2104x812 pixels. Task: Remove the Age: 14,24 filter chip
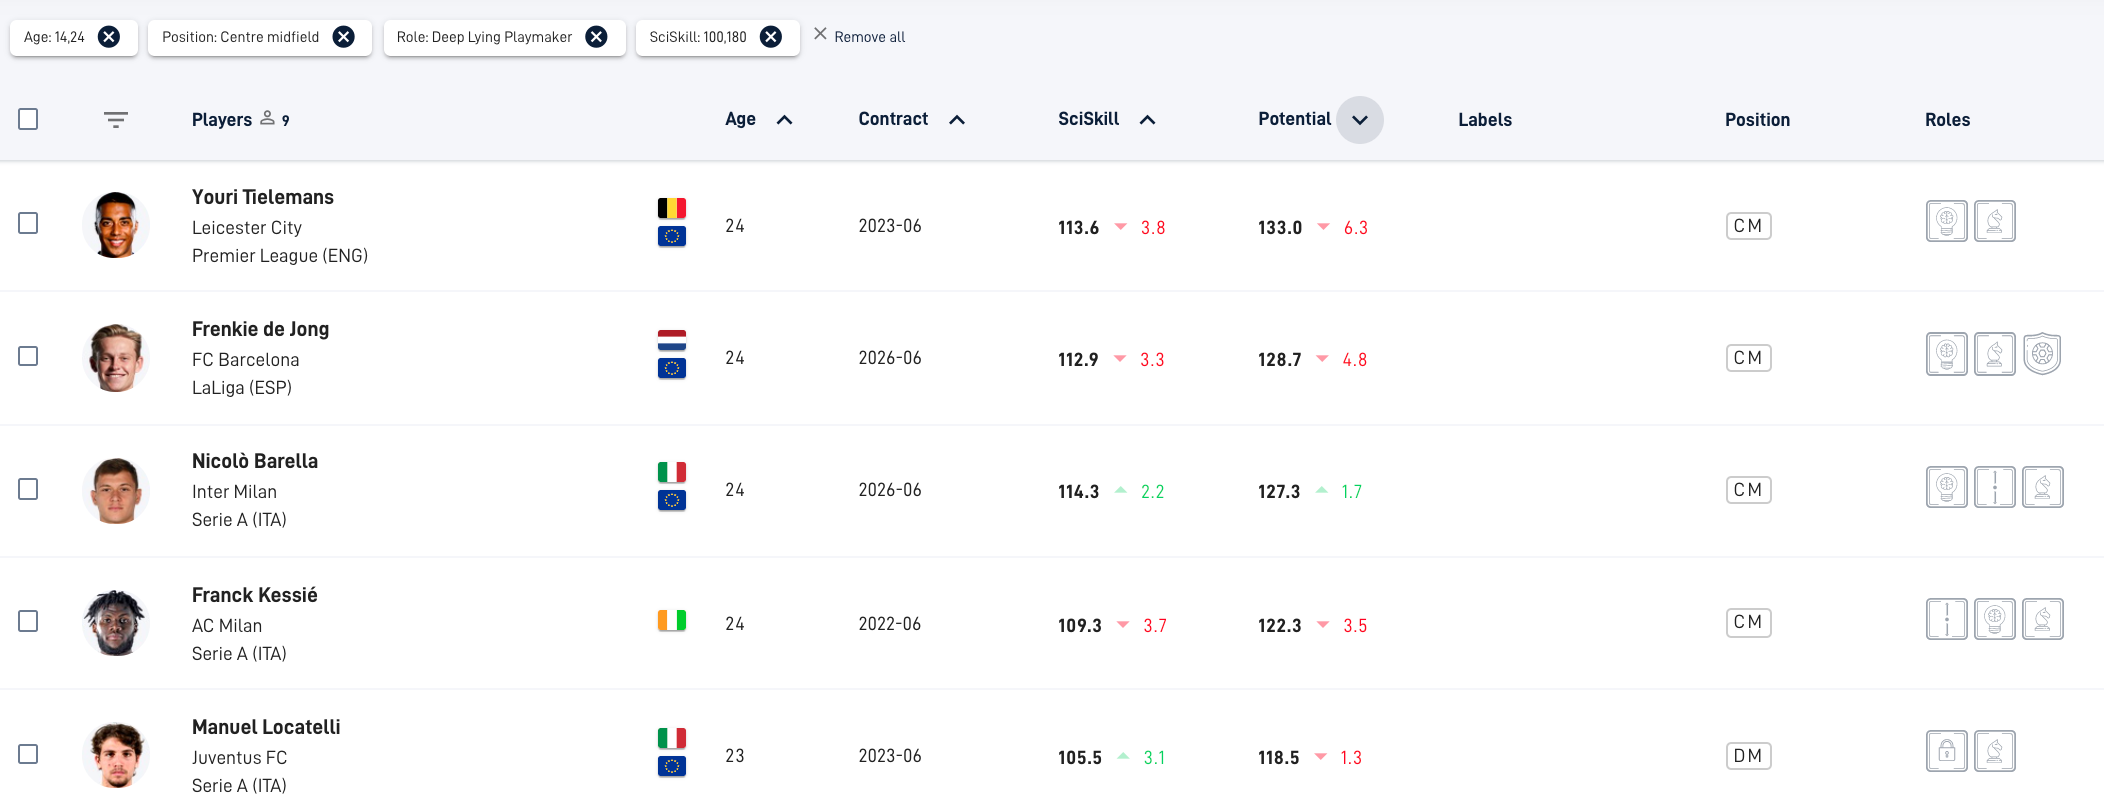(109, 37)
